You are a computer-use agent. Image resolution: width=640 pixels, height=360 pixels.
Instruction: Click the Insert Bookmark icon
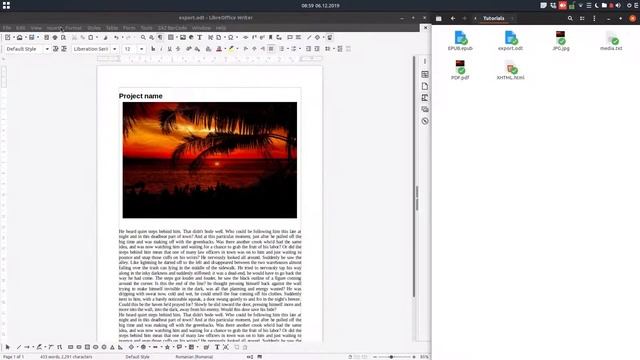click(x=270, y=38)
